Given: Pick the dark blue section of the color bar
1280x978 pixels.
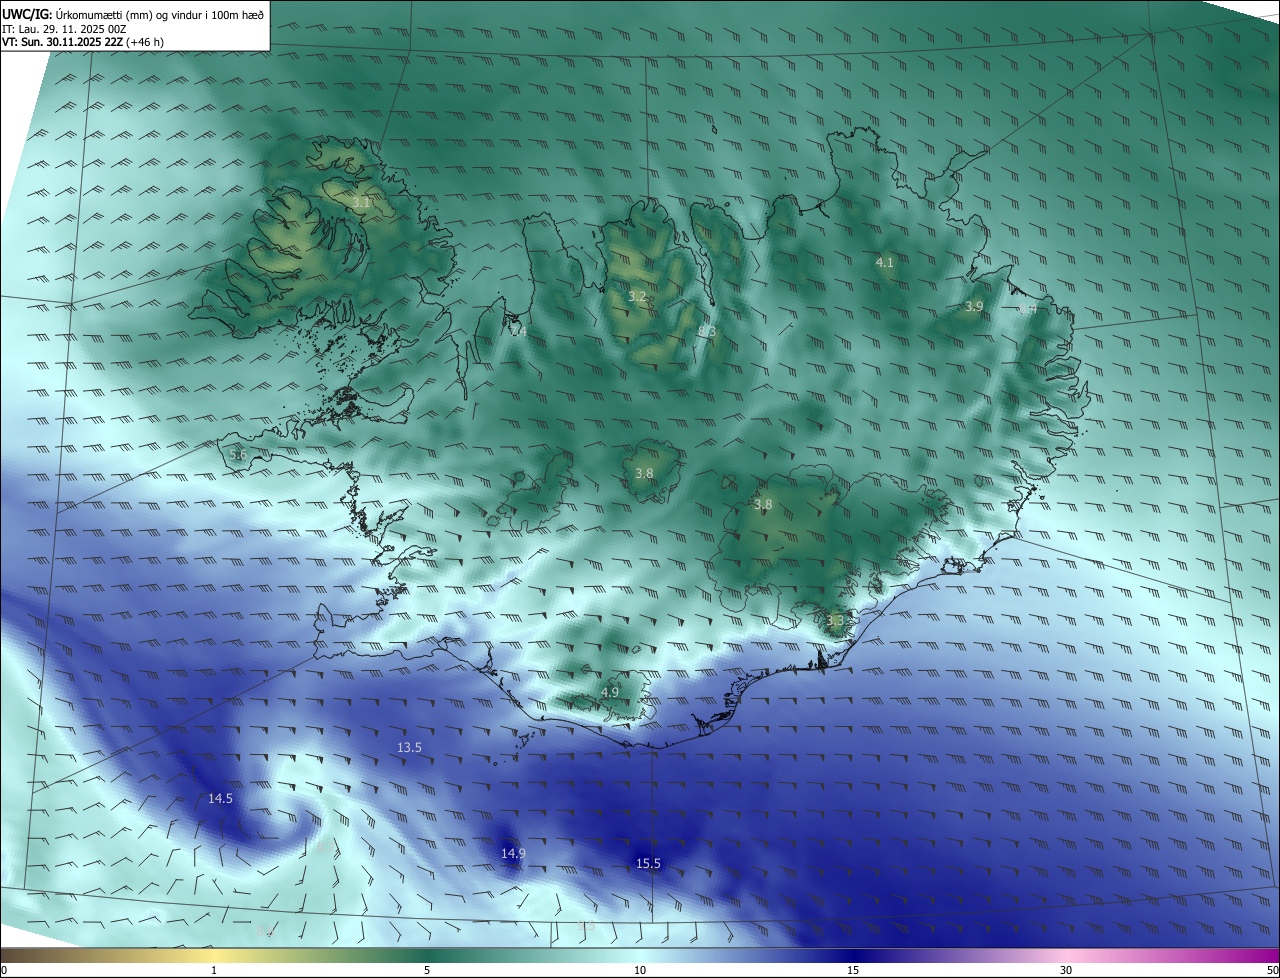Looking at the screenshot, I should point(853,955).
